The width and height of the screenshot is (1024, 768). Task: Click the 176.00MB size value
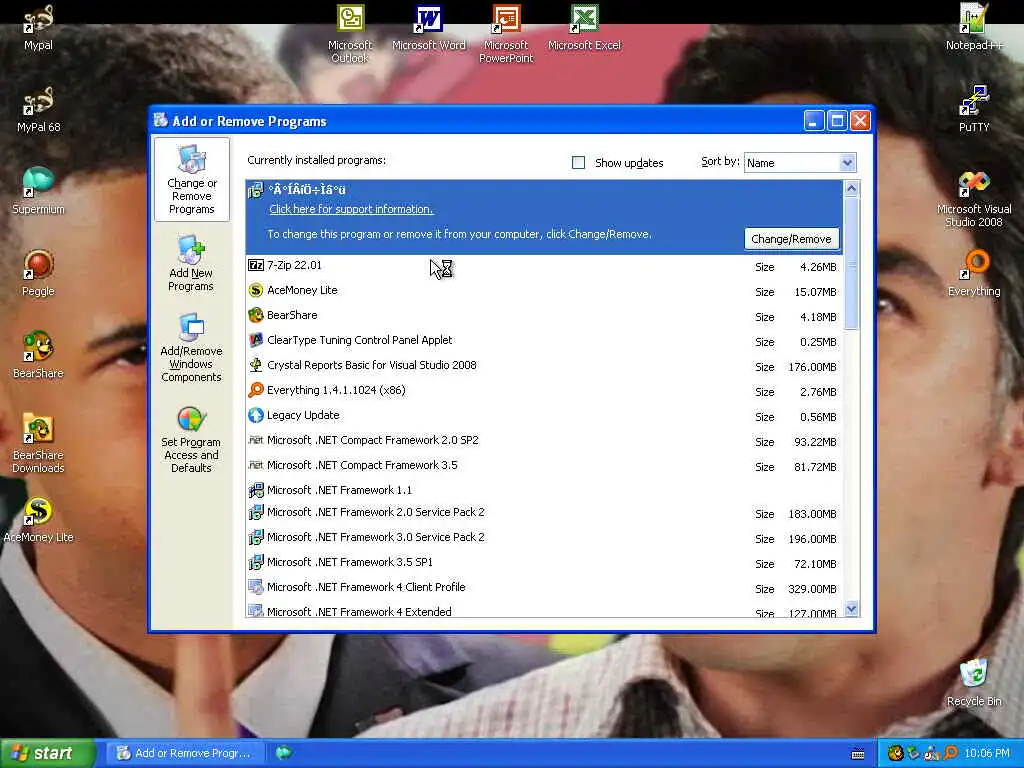click(812, 367)
